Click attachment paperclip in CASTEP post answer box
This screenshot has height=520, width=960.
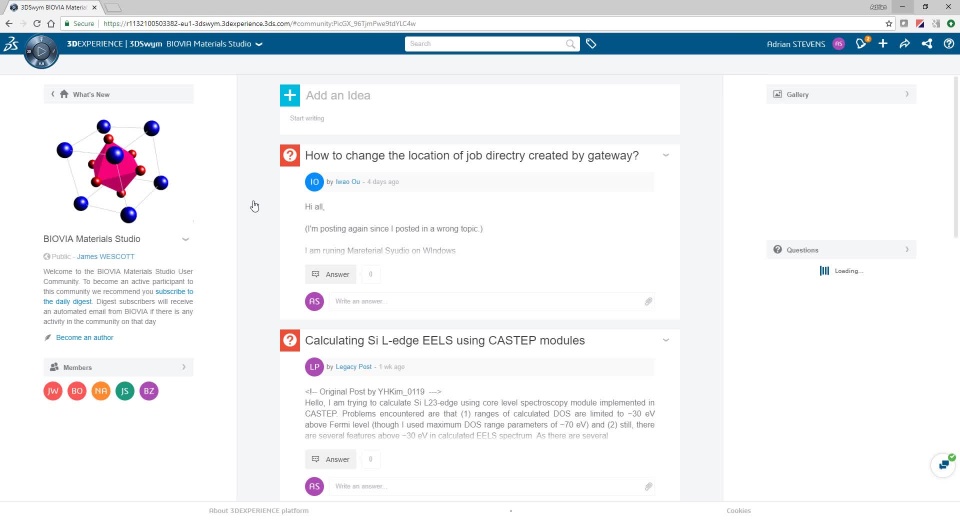(x=648, y=486)
